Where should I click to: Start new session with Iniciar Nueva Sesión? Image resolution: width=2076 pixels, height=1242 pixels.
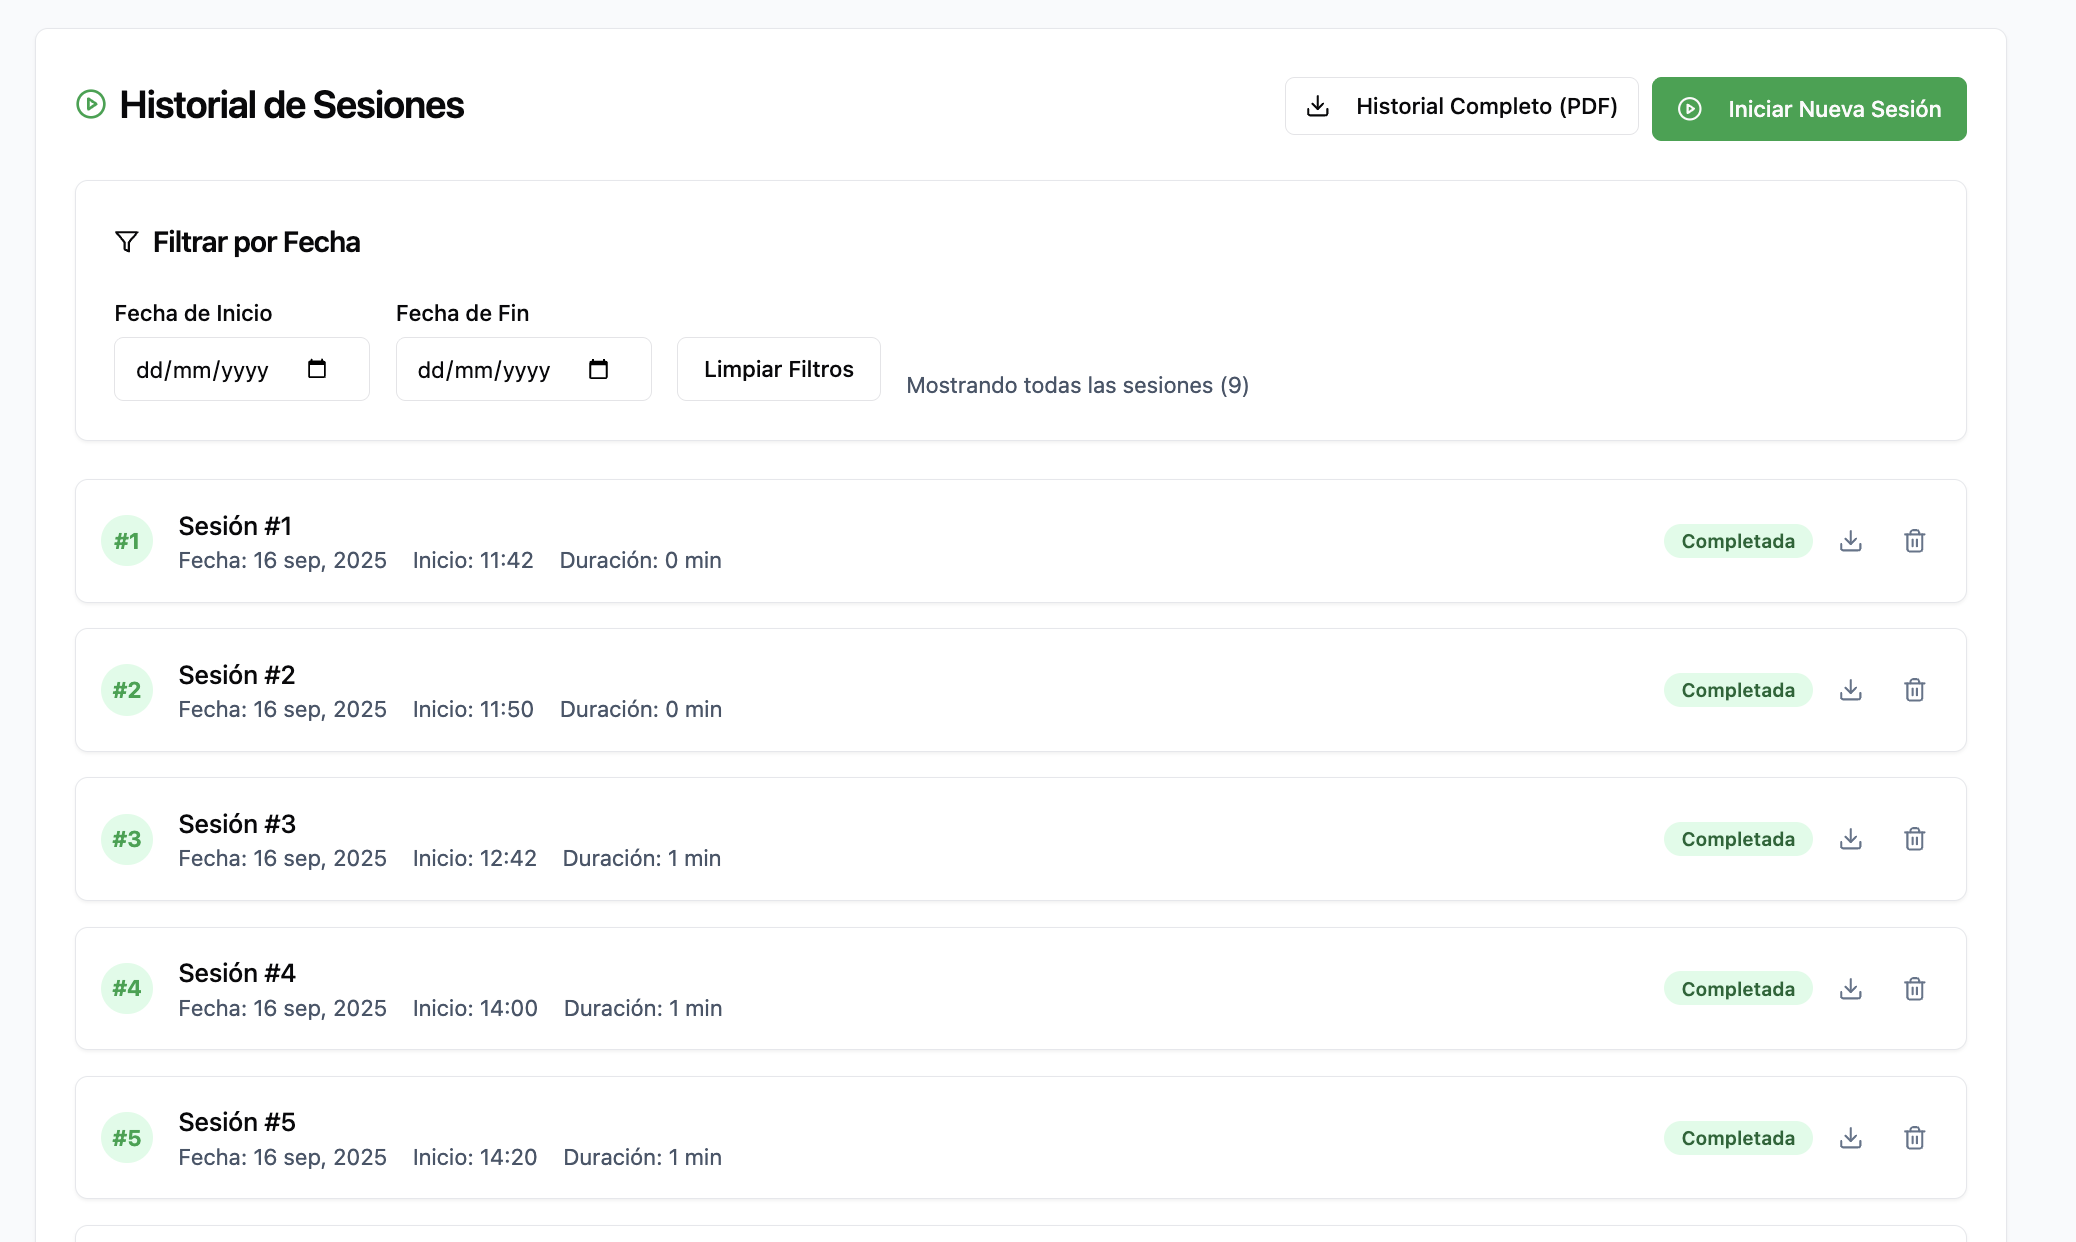point(1808,109)
